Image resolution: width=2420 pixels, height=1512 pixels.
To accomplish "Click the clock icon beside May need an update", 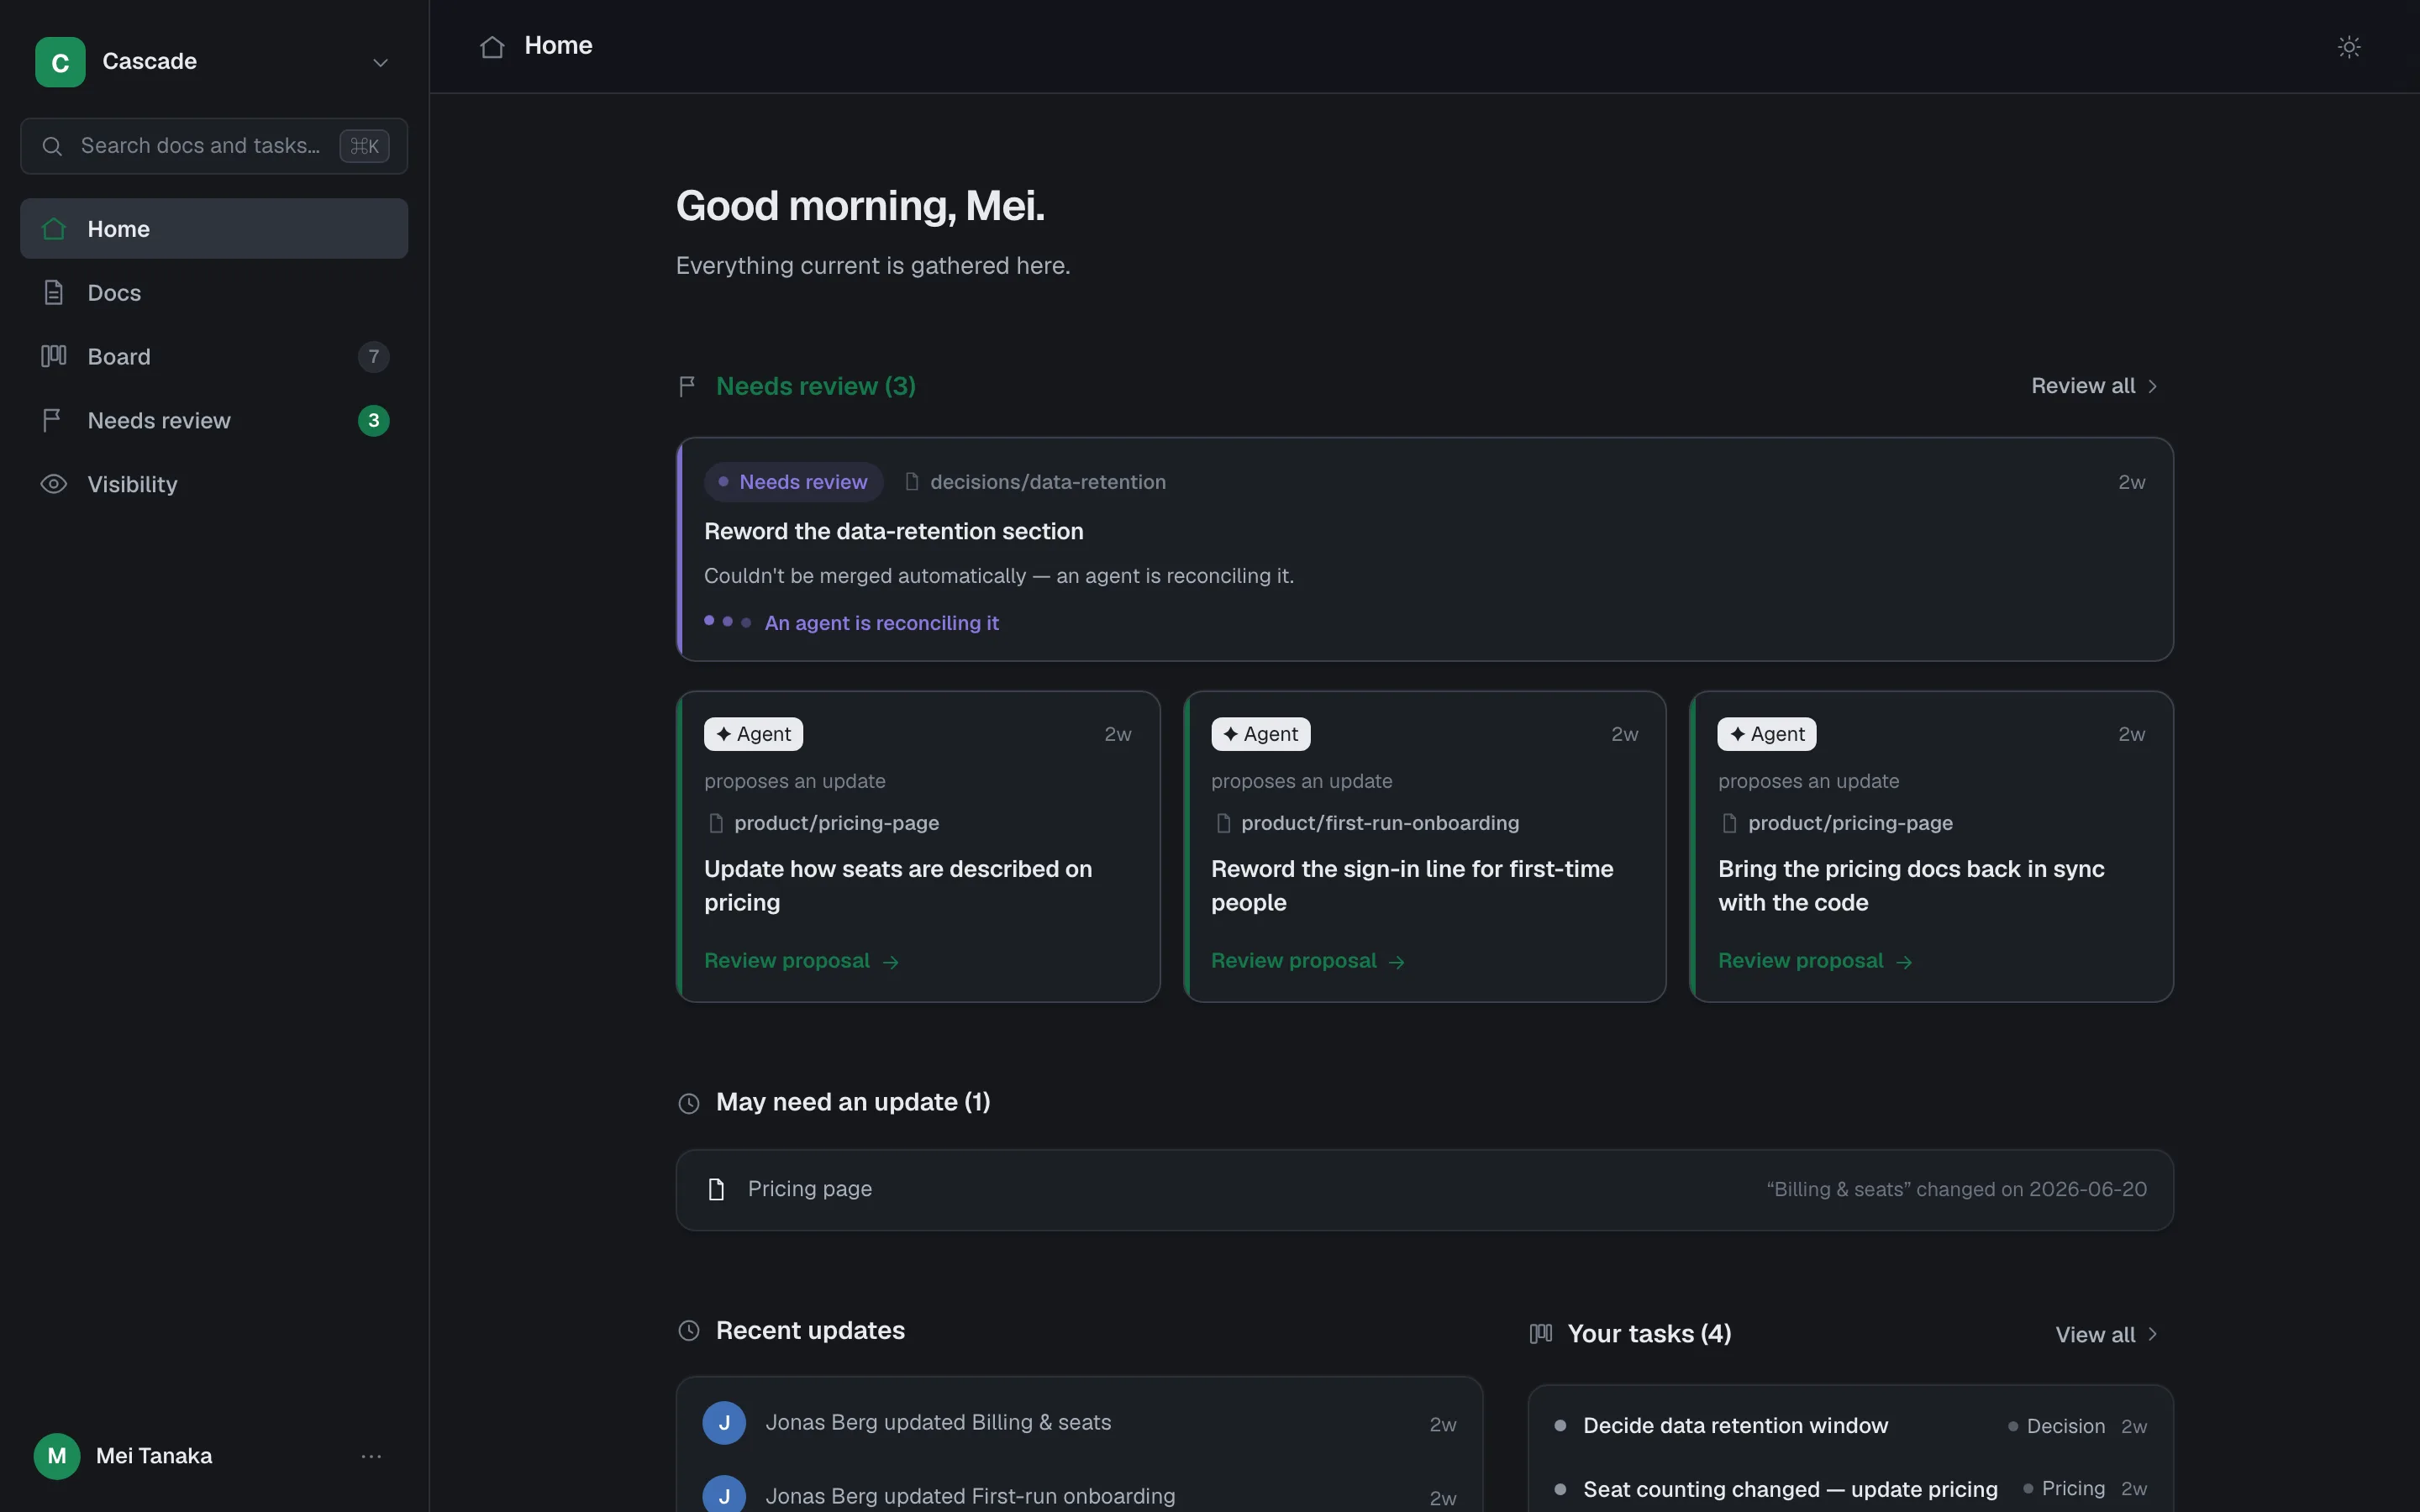I will [x=689, y=1103].
